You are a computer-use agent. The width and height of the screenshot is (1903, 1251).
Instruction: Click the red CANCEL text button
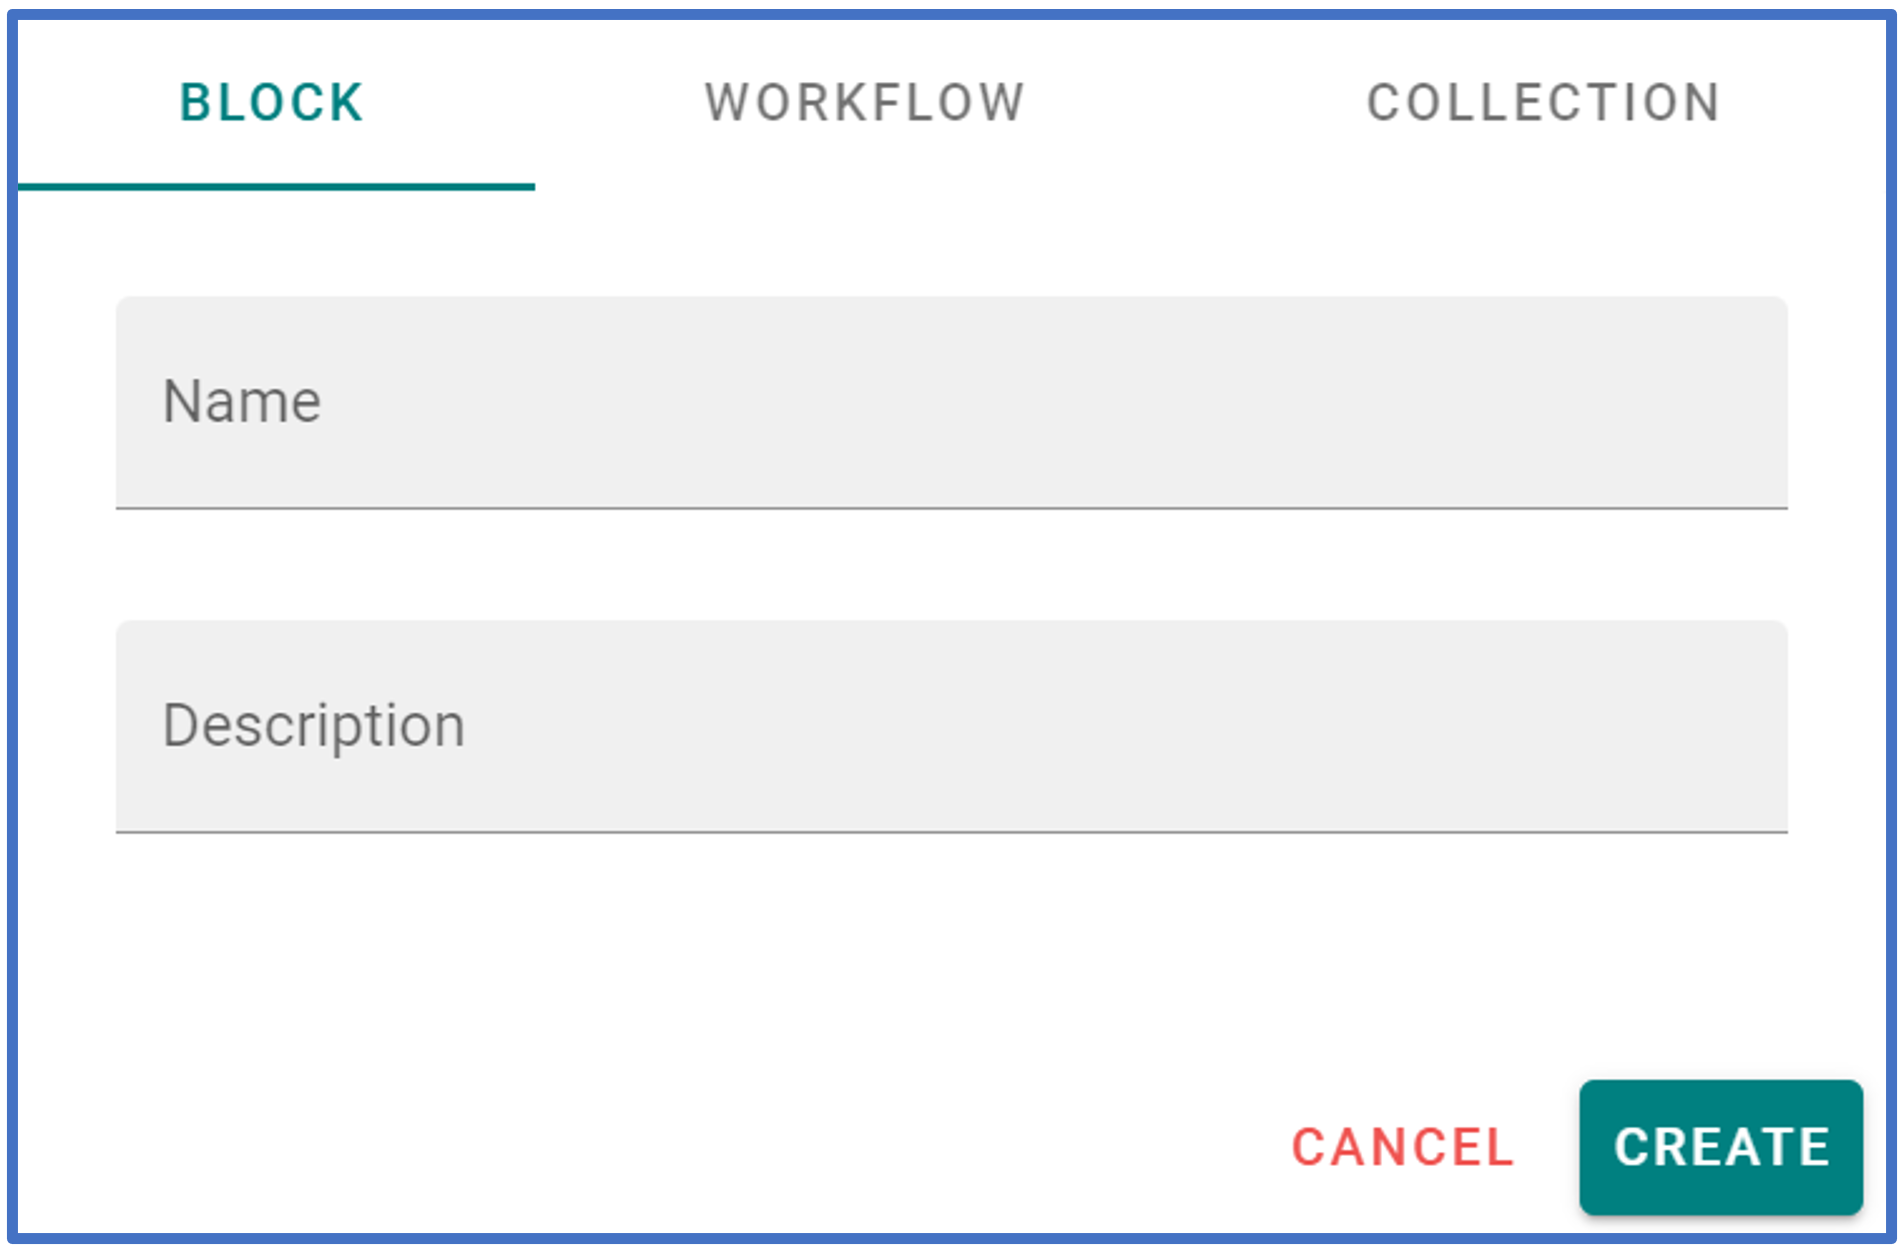(1402, 1147)
